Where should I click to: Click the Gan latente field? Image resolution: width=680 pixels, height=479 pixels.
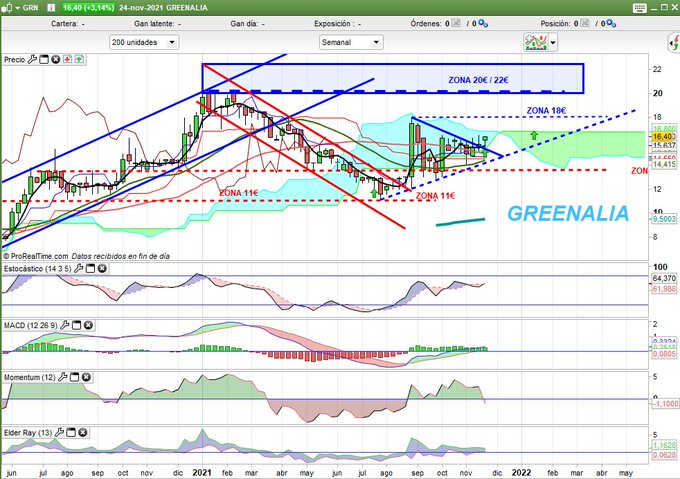(x=158, y=24)
